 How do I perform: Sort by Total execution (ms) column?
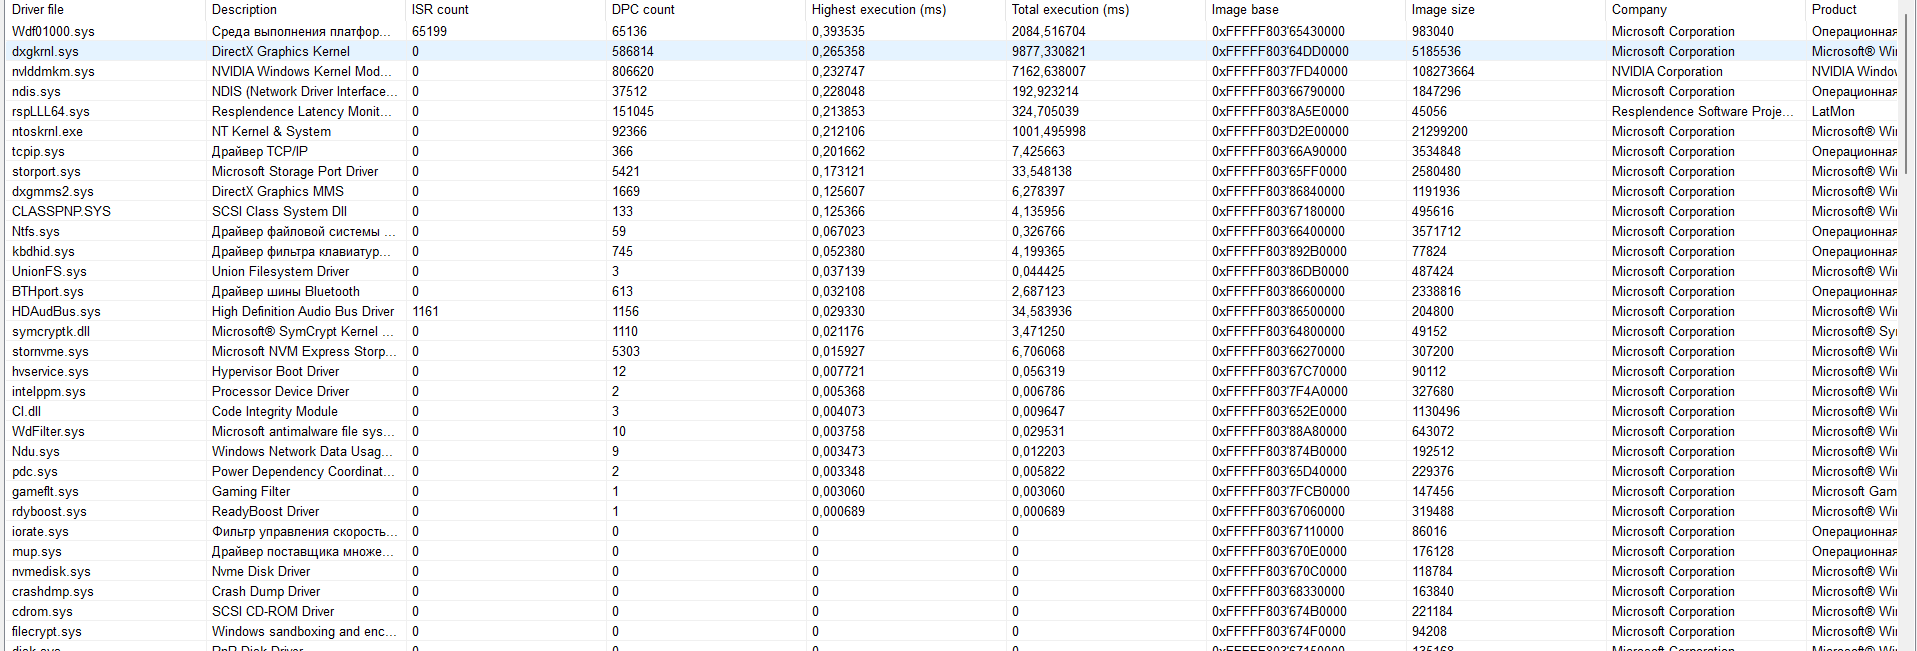(1070, 9)
